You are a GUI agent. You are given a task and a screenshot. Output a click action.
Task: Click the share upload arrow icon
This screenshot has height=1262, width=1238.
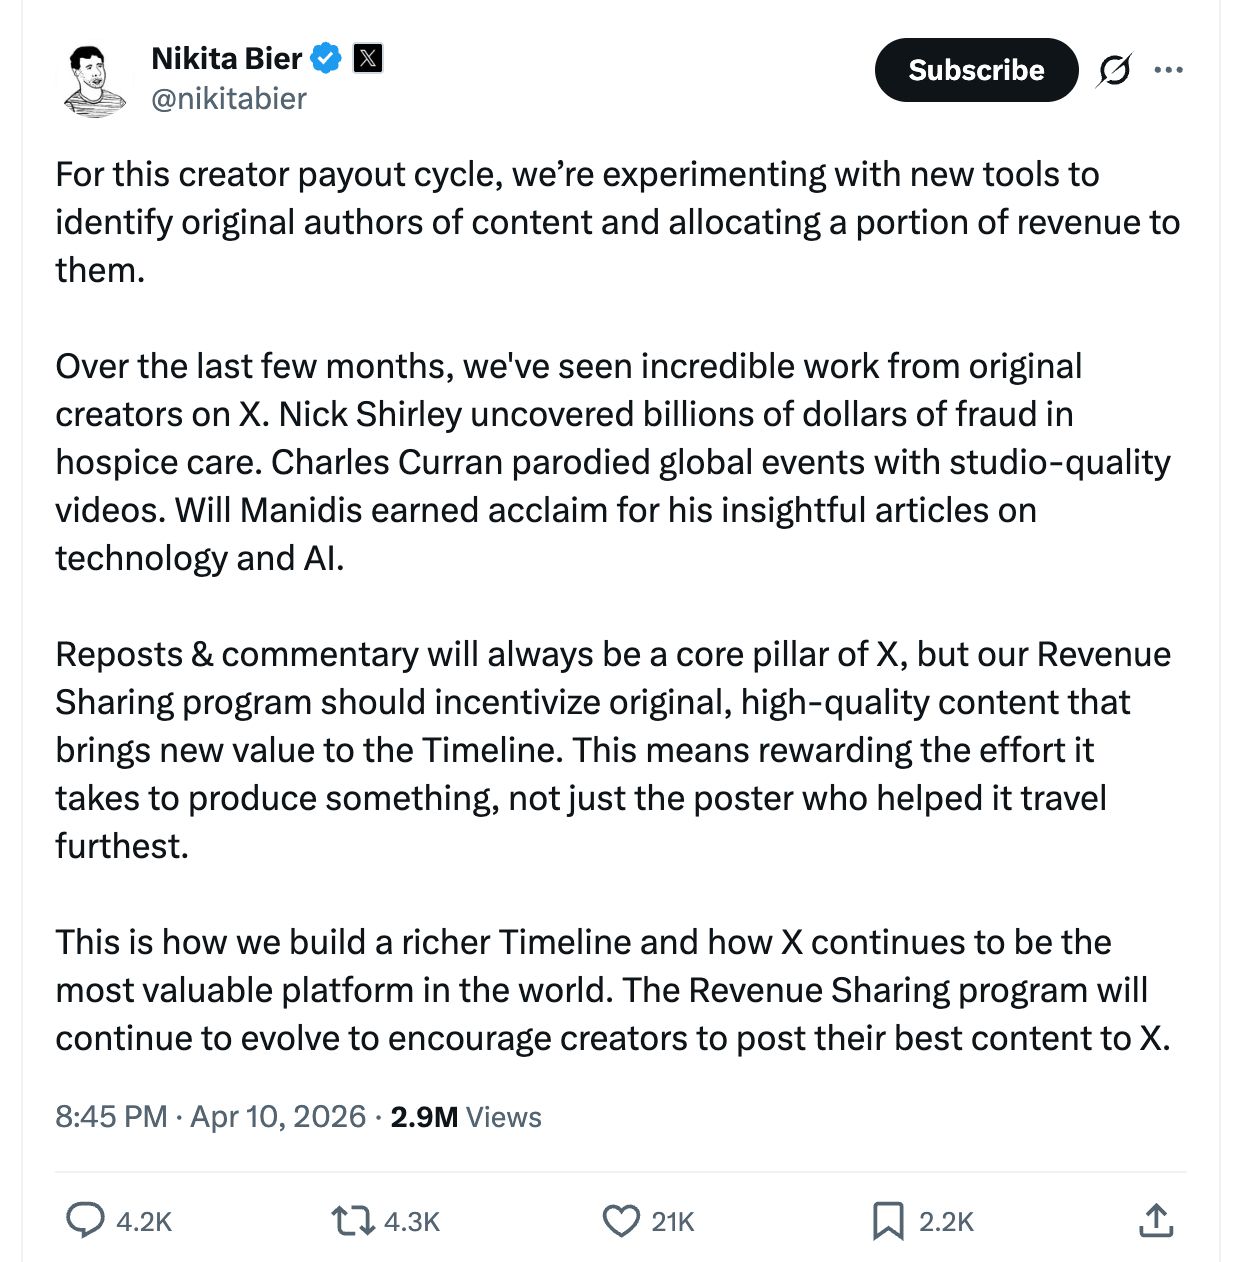1156,1221
